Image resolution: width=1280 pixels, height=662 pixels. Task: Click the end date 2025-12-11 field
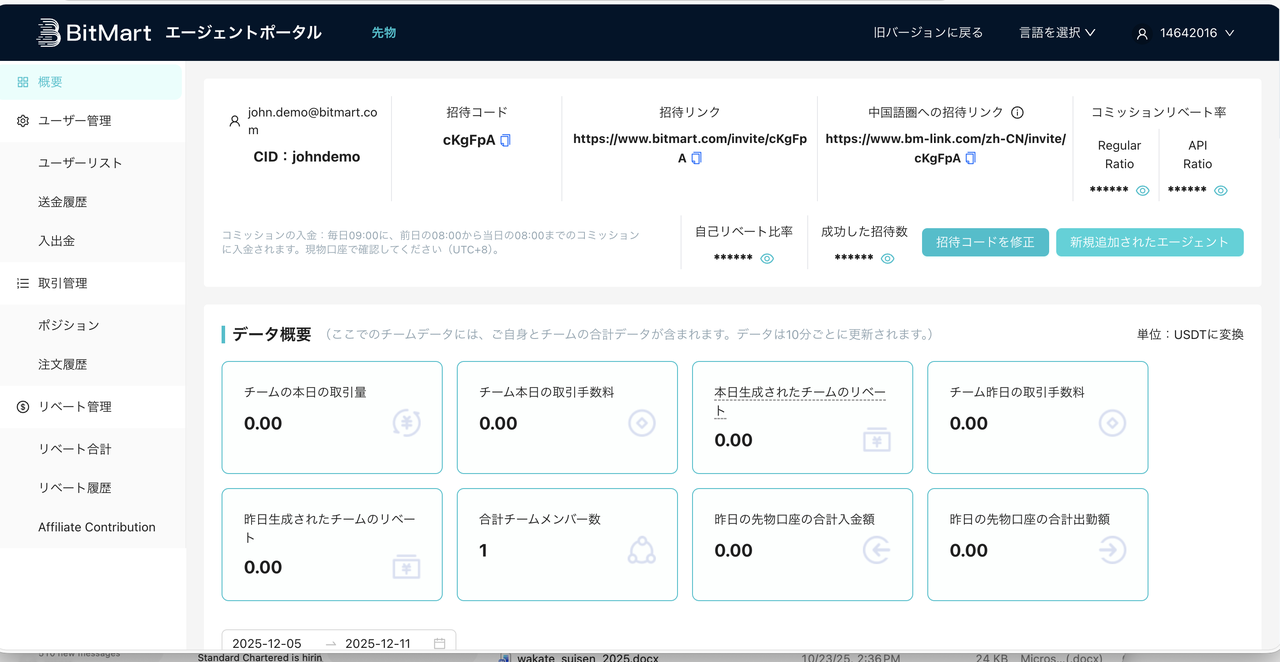[x=378, y=644]
